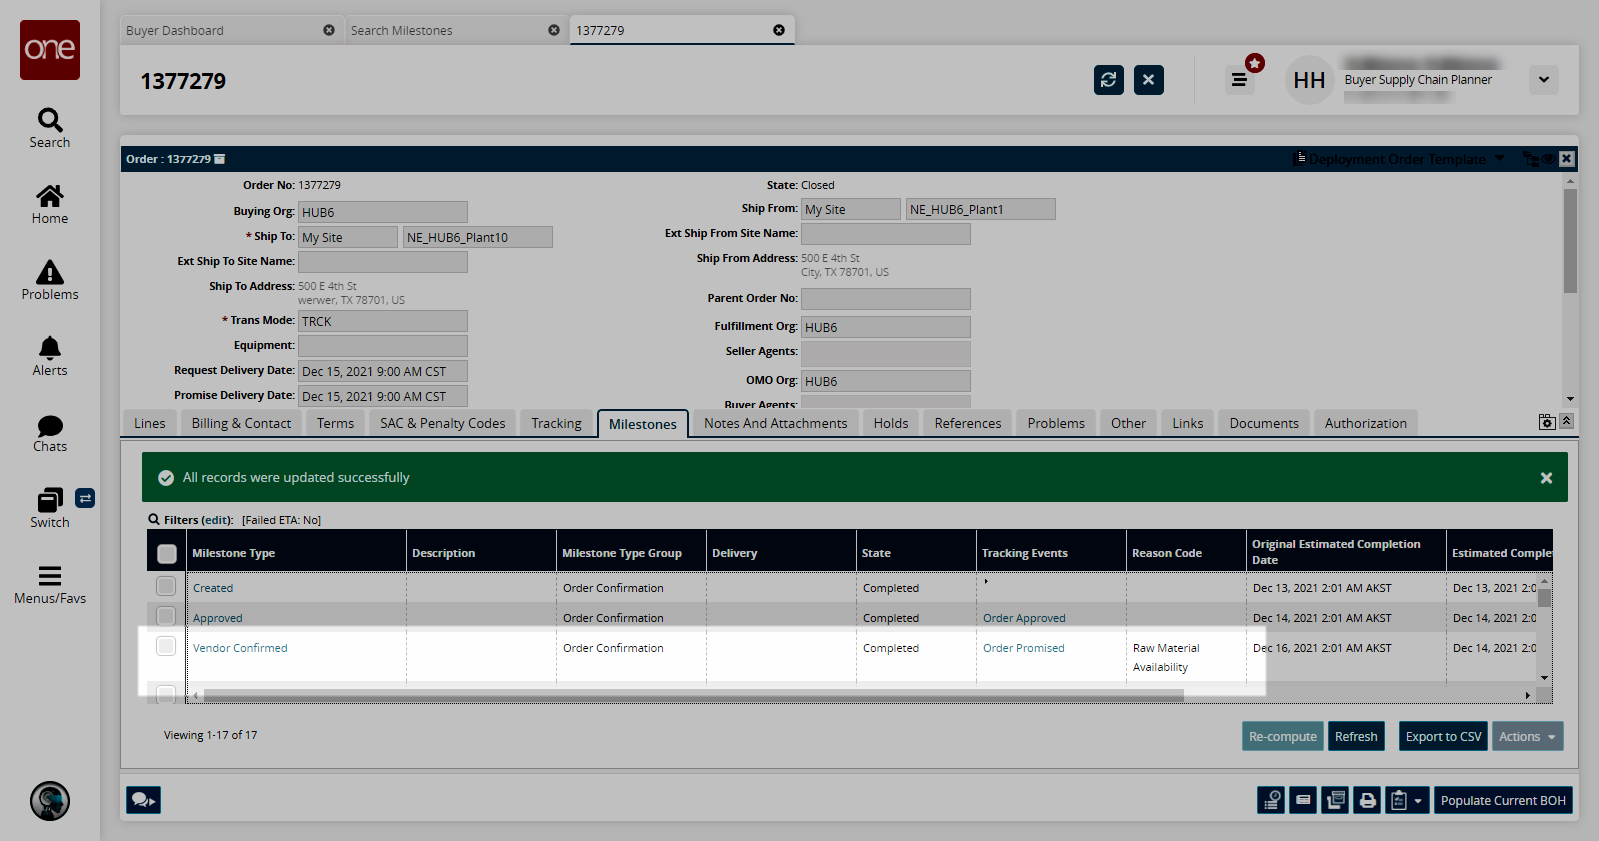Toggle the select-all checkbox in table header
Viewport: 1599px width, 841px height.
[x=167, y=553]
